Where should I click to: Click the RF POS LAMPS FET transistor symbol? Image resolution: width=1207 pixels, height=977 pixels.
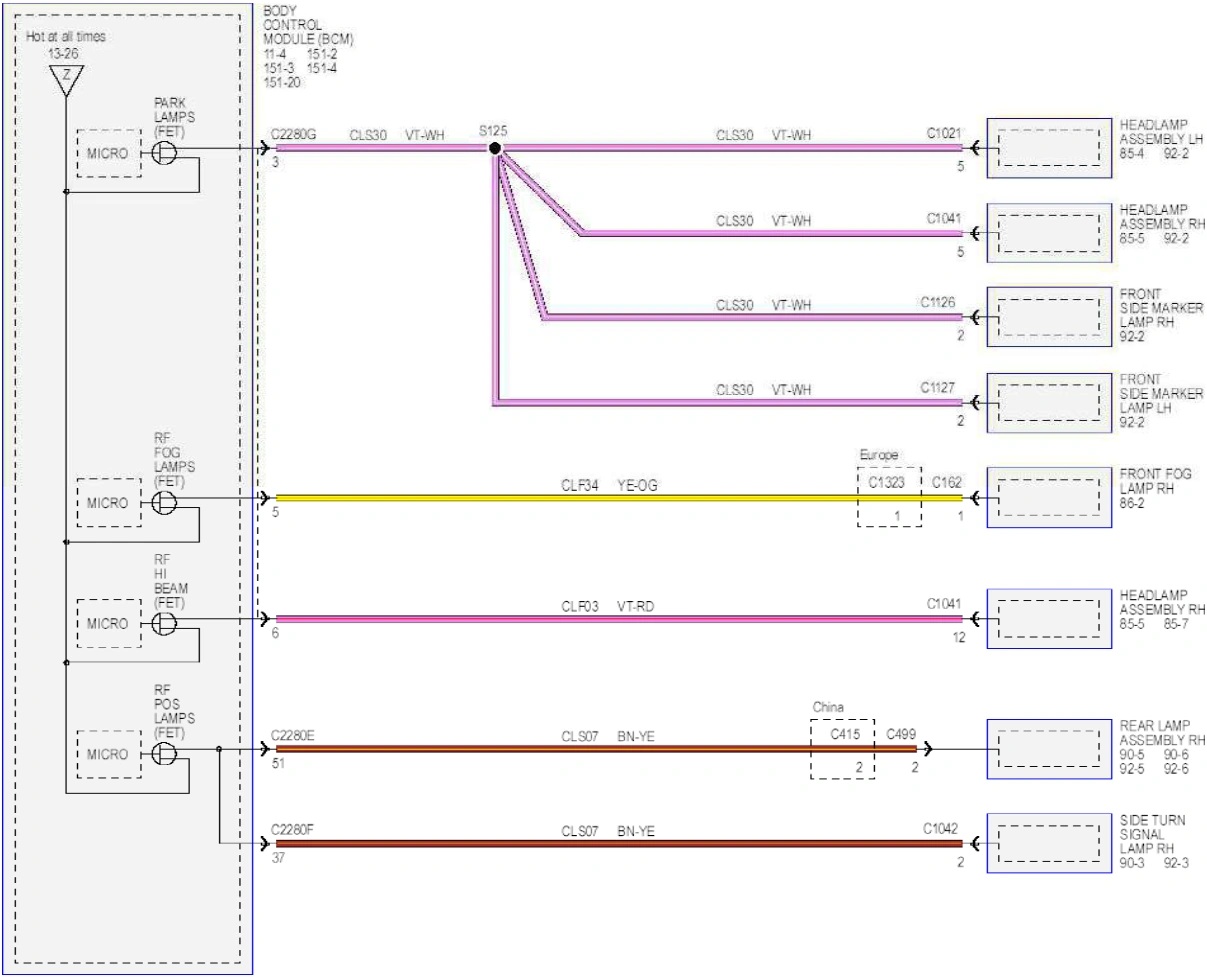click(165, 754)
